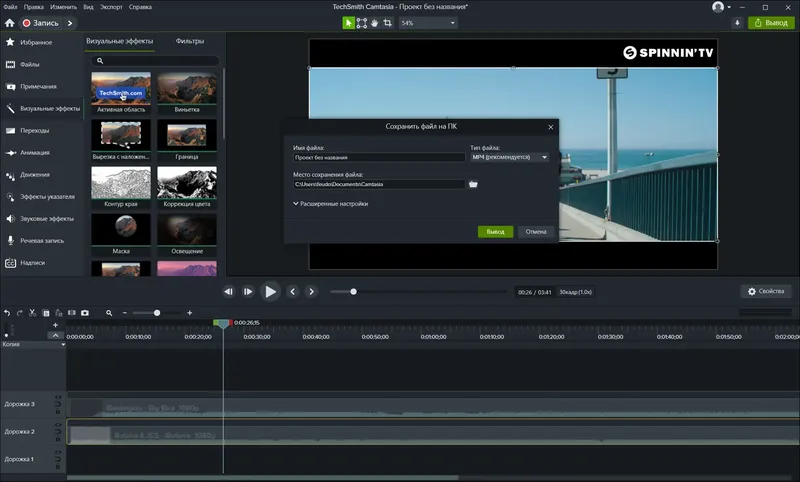Click the camera snapshot icon above timeline
The image size is (800, 482).
[x=85, y=313]
